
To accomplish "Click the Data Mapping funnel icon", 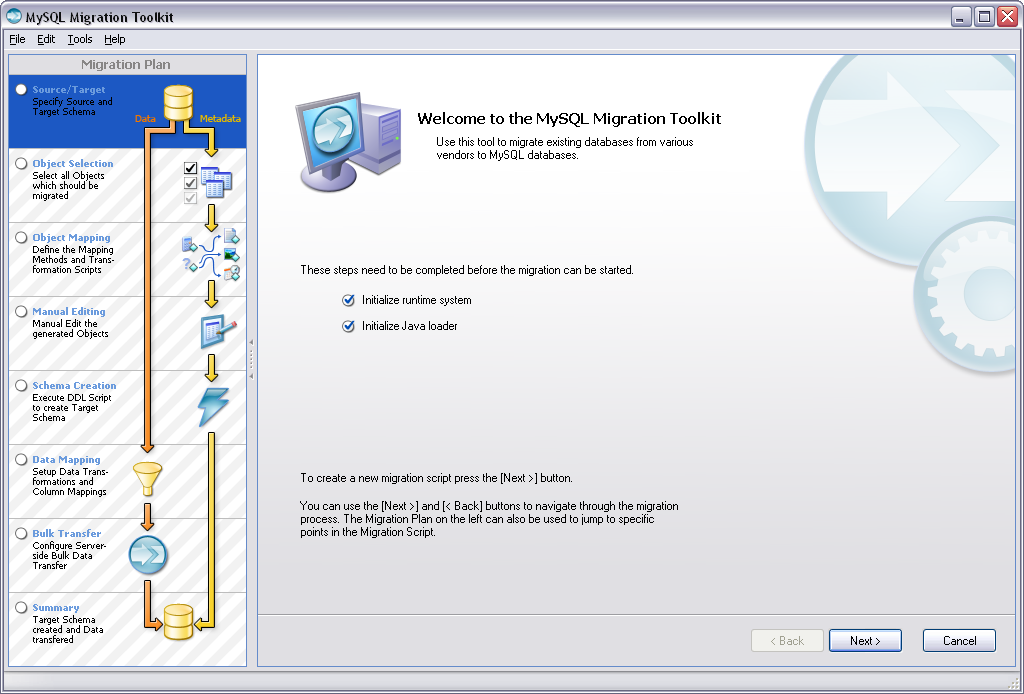I will click(148, 479).
